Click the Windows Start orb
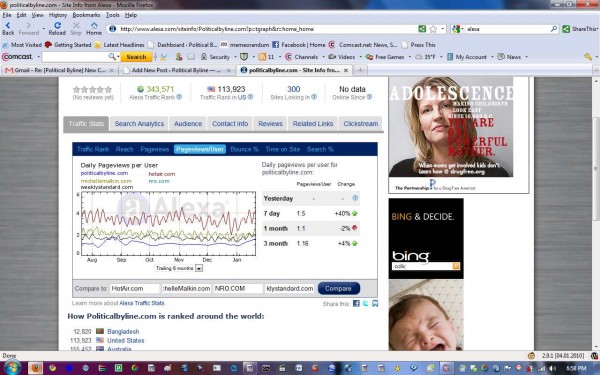600x375 pixels. 12,368
